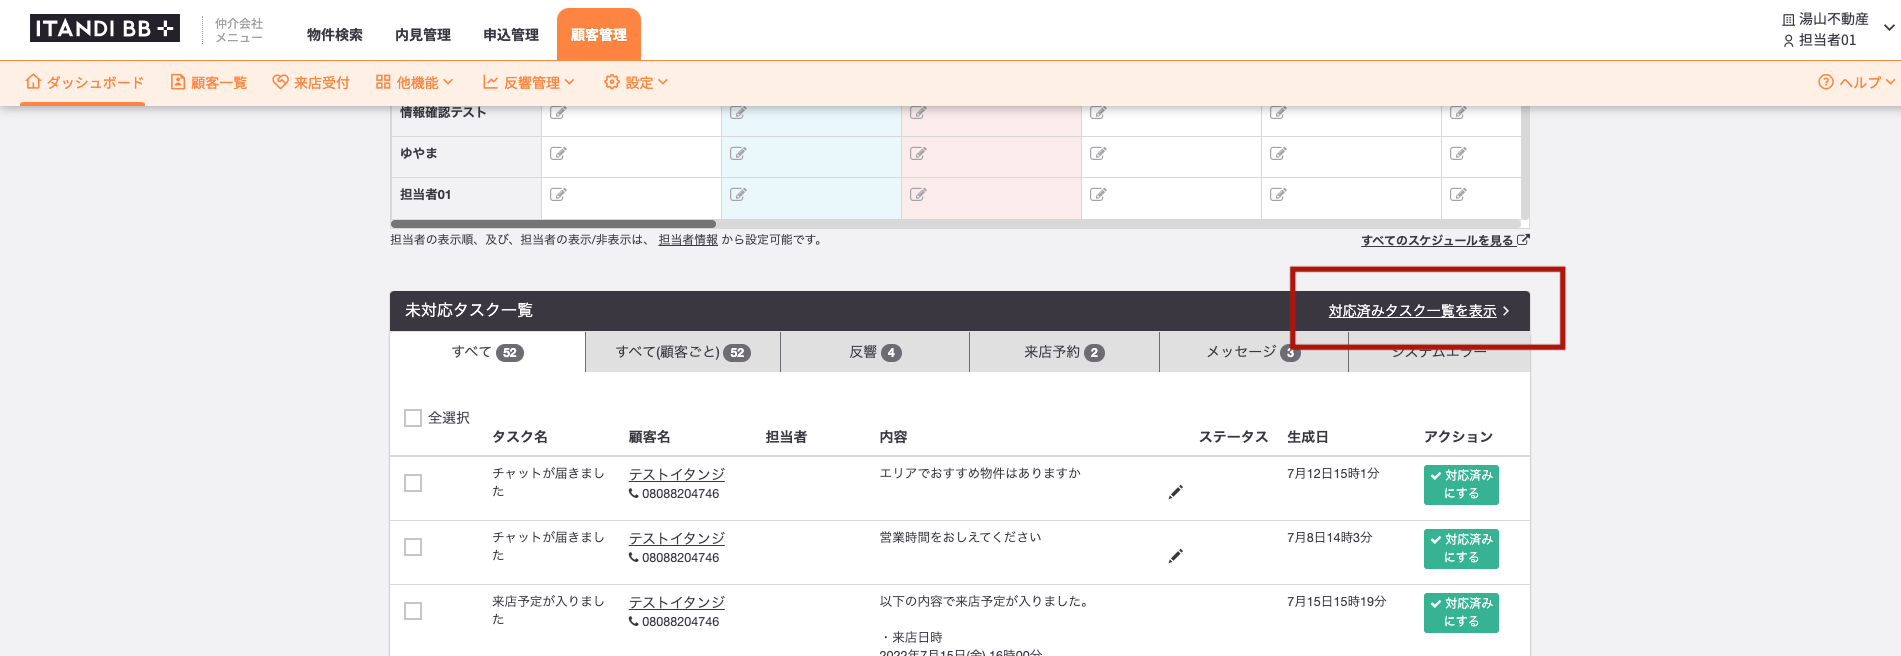Mark the 7月8日14時3分 task as 対応済み
Screen dimensions: 1901x656
1461,549
